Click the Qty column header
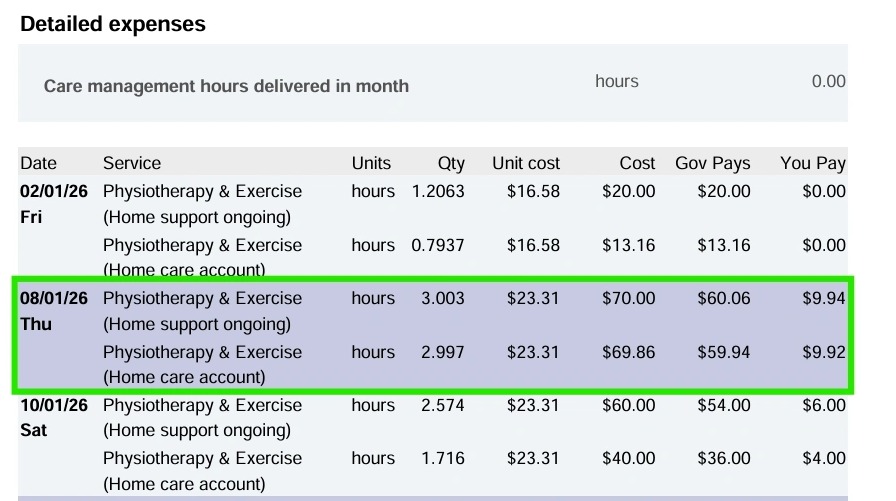Image resolution: width=896 pixels, height=501 pixels. coord(451,163)
